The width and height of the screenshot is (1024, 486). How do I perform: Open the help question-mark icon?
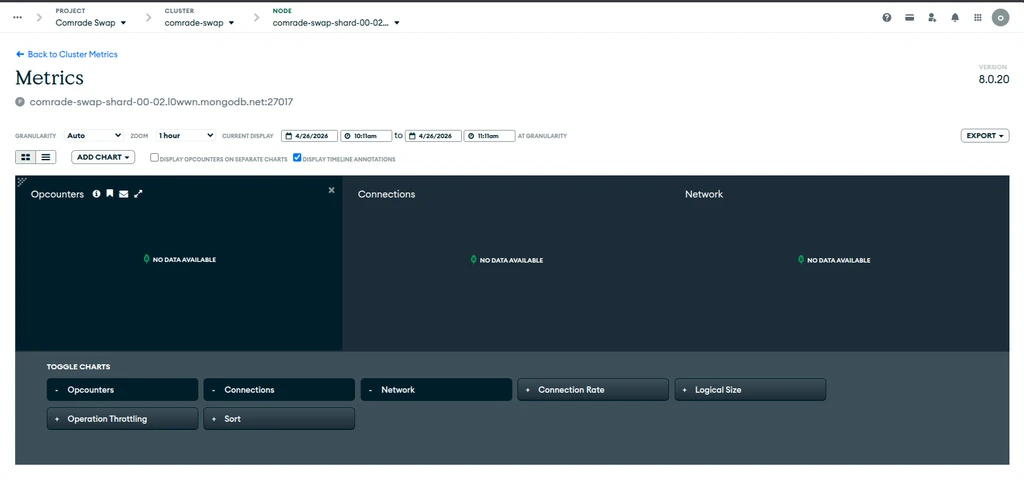click(887, 18)
